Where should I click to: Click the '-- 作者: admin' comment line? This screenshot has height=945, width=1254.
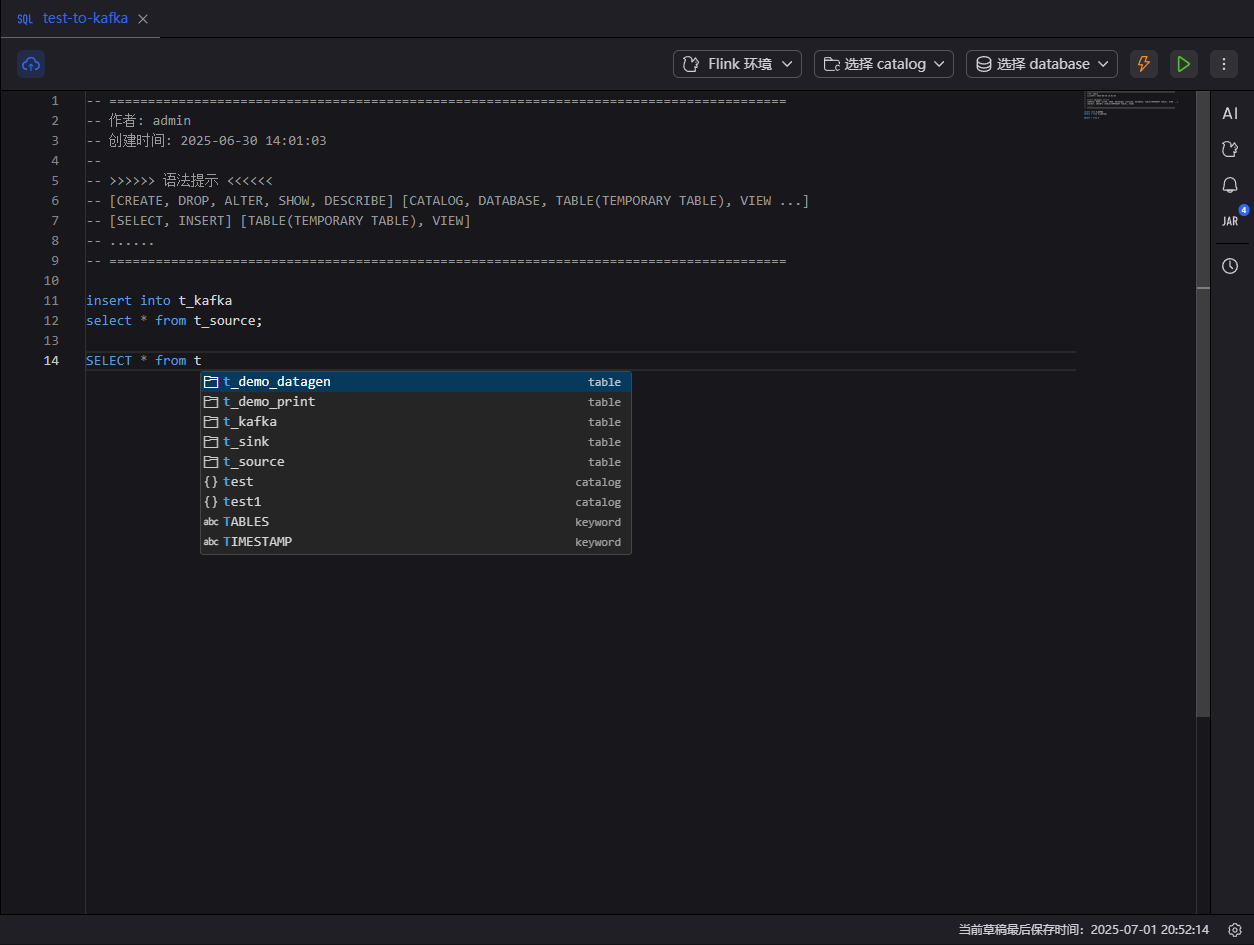138,120
